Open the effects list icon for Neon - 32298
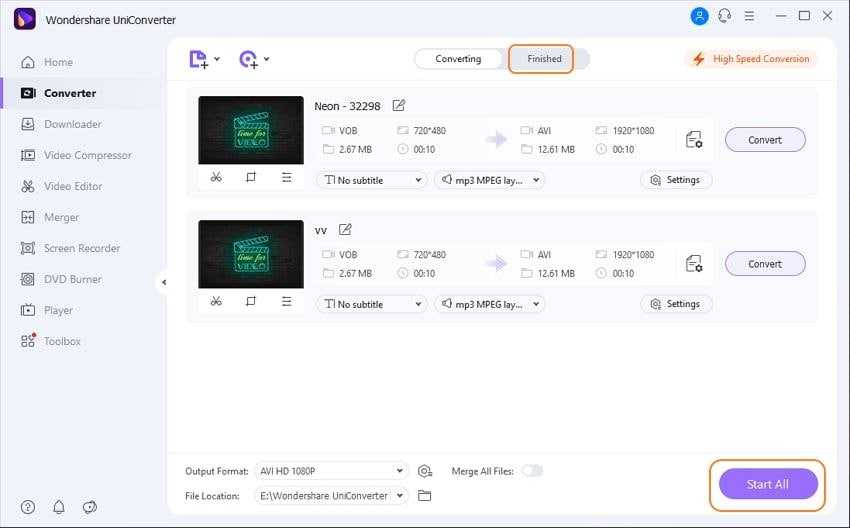850x528 pixels. coord(286,177)
